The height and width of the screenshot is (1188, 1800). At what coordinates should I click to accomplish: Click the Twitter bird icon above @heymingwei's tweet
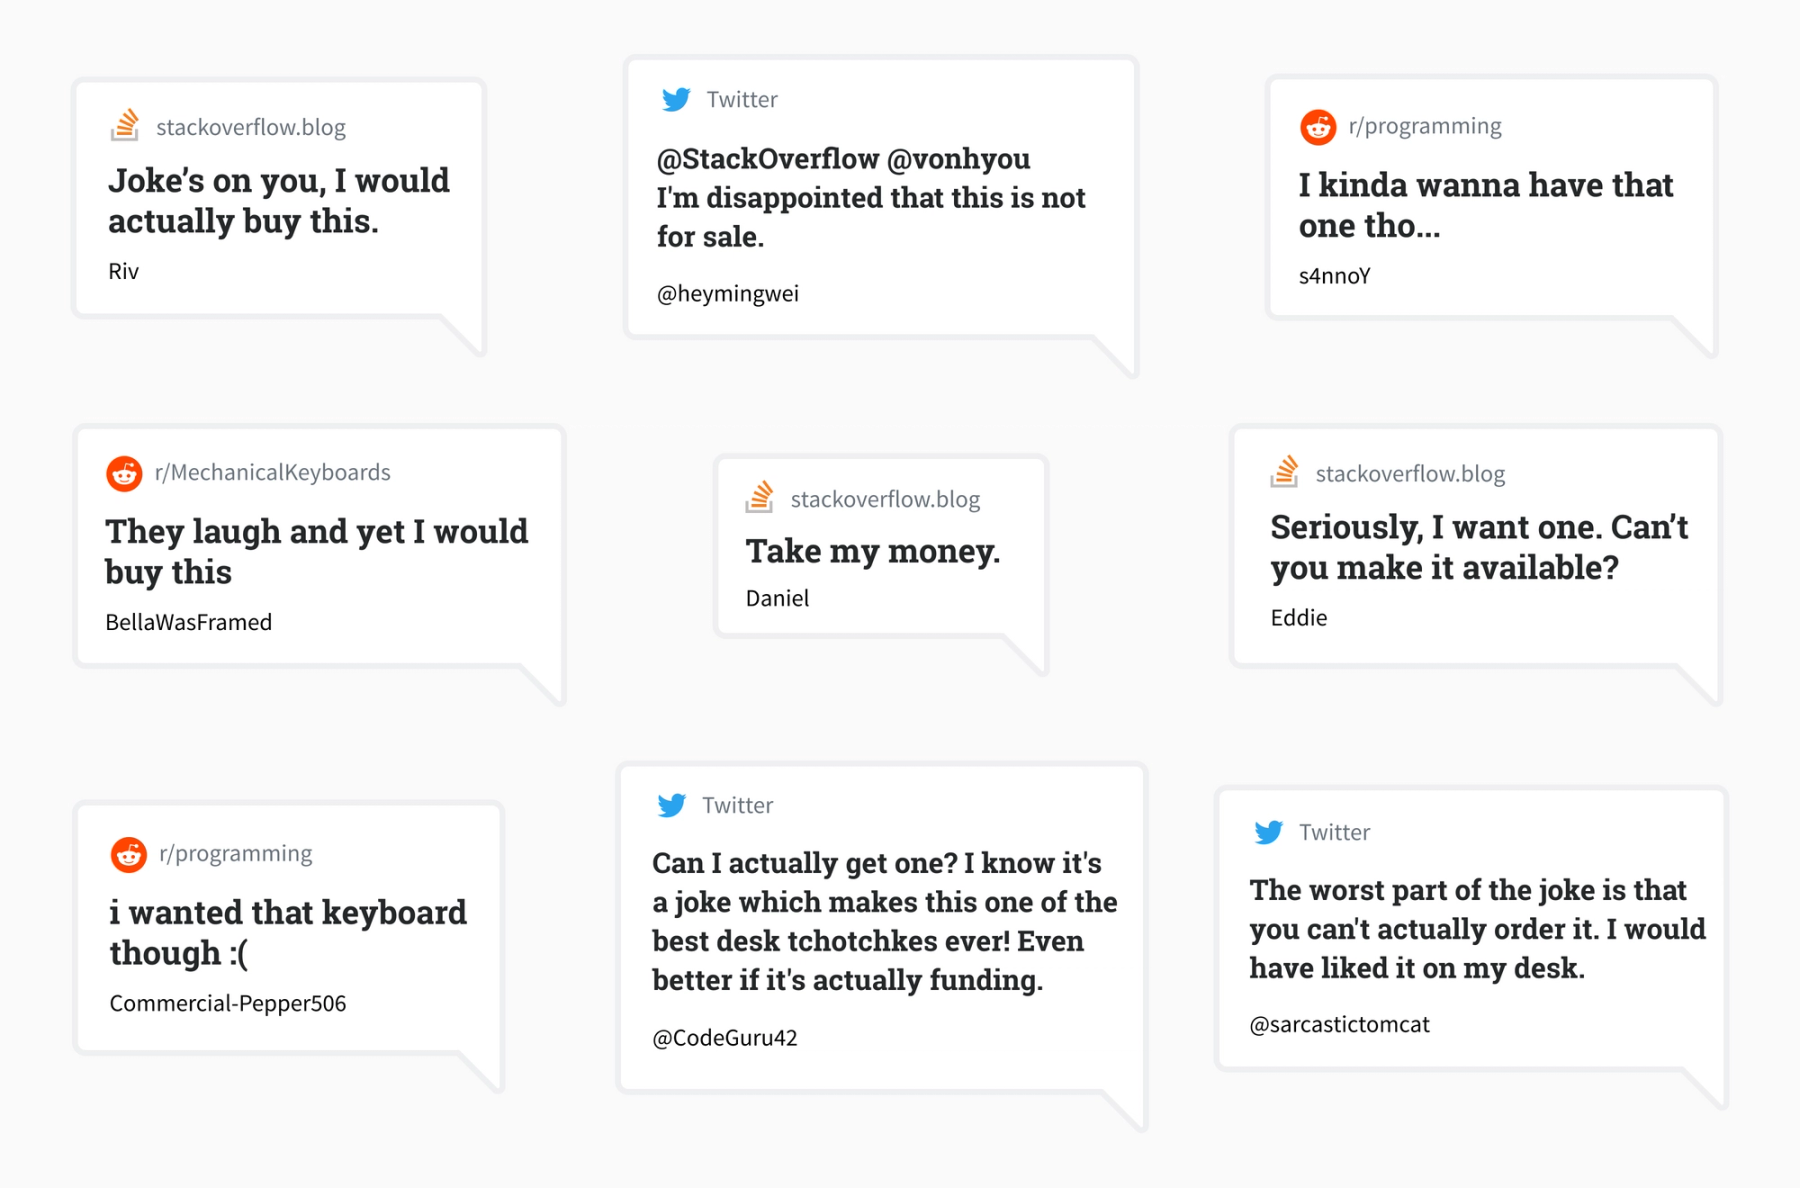[x=676, y=99]
